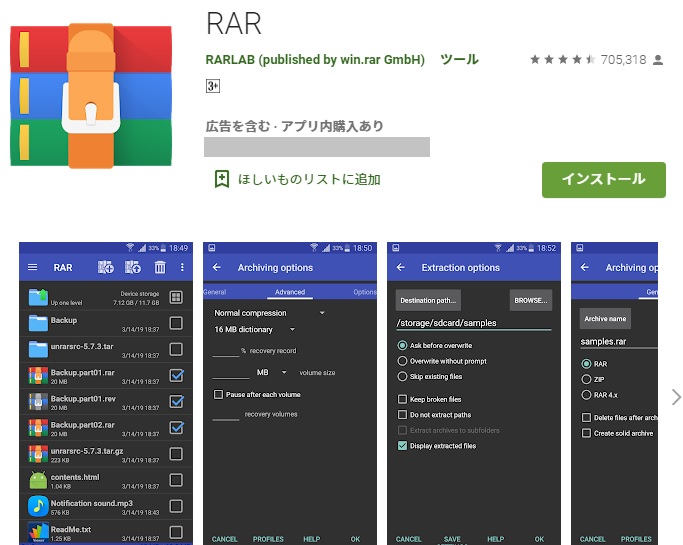Click the unrarsrc-5.7.3.tar.gz archive icon
Image resolution: width=683 pixels, height=545 pixels.
(x=38, y=454)
